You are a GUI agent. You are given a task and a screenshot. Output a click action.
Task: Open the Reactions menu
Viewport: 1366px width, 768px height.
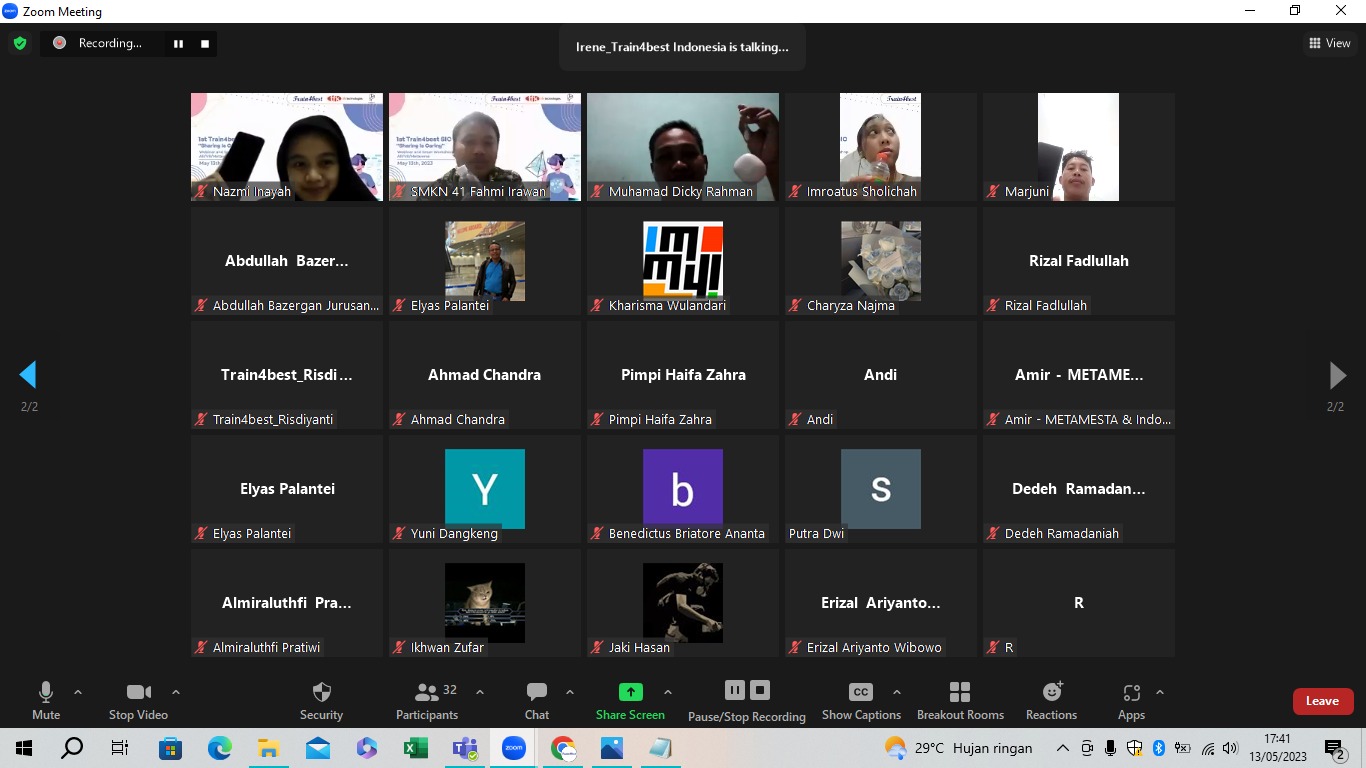coord(1051,693)
